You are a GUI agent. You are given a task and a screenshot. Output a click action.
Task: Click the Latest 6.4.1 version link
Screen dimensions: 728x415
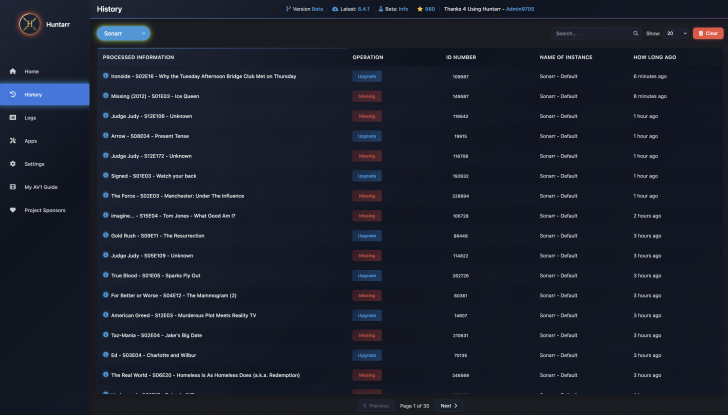[351, 9]
